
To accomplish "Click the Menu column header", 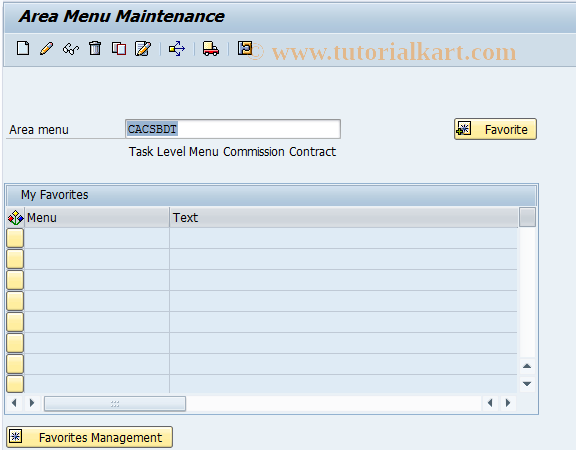I will point(97,217).
